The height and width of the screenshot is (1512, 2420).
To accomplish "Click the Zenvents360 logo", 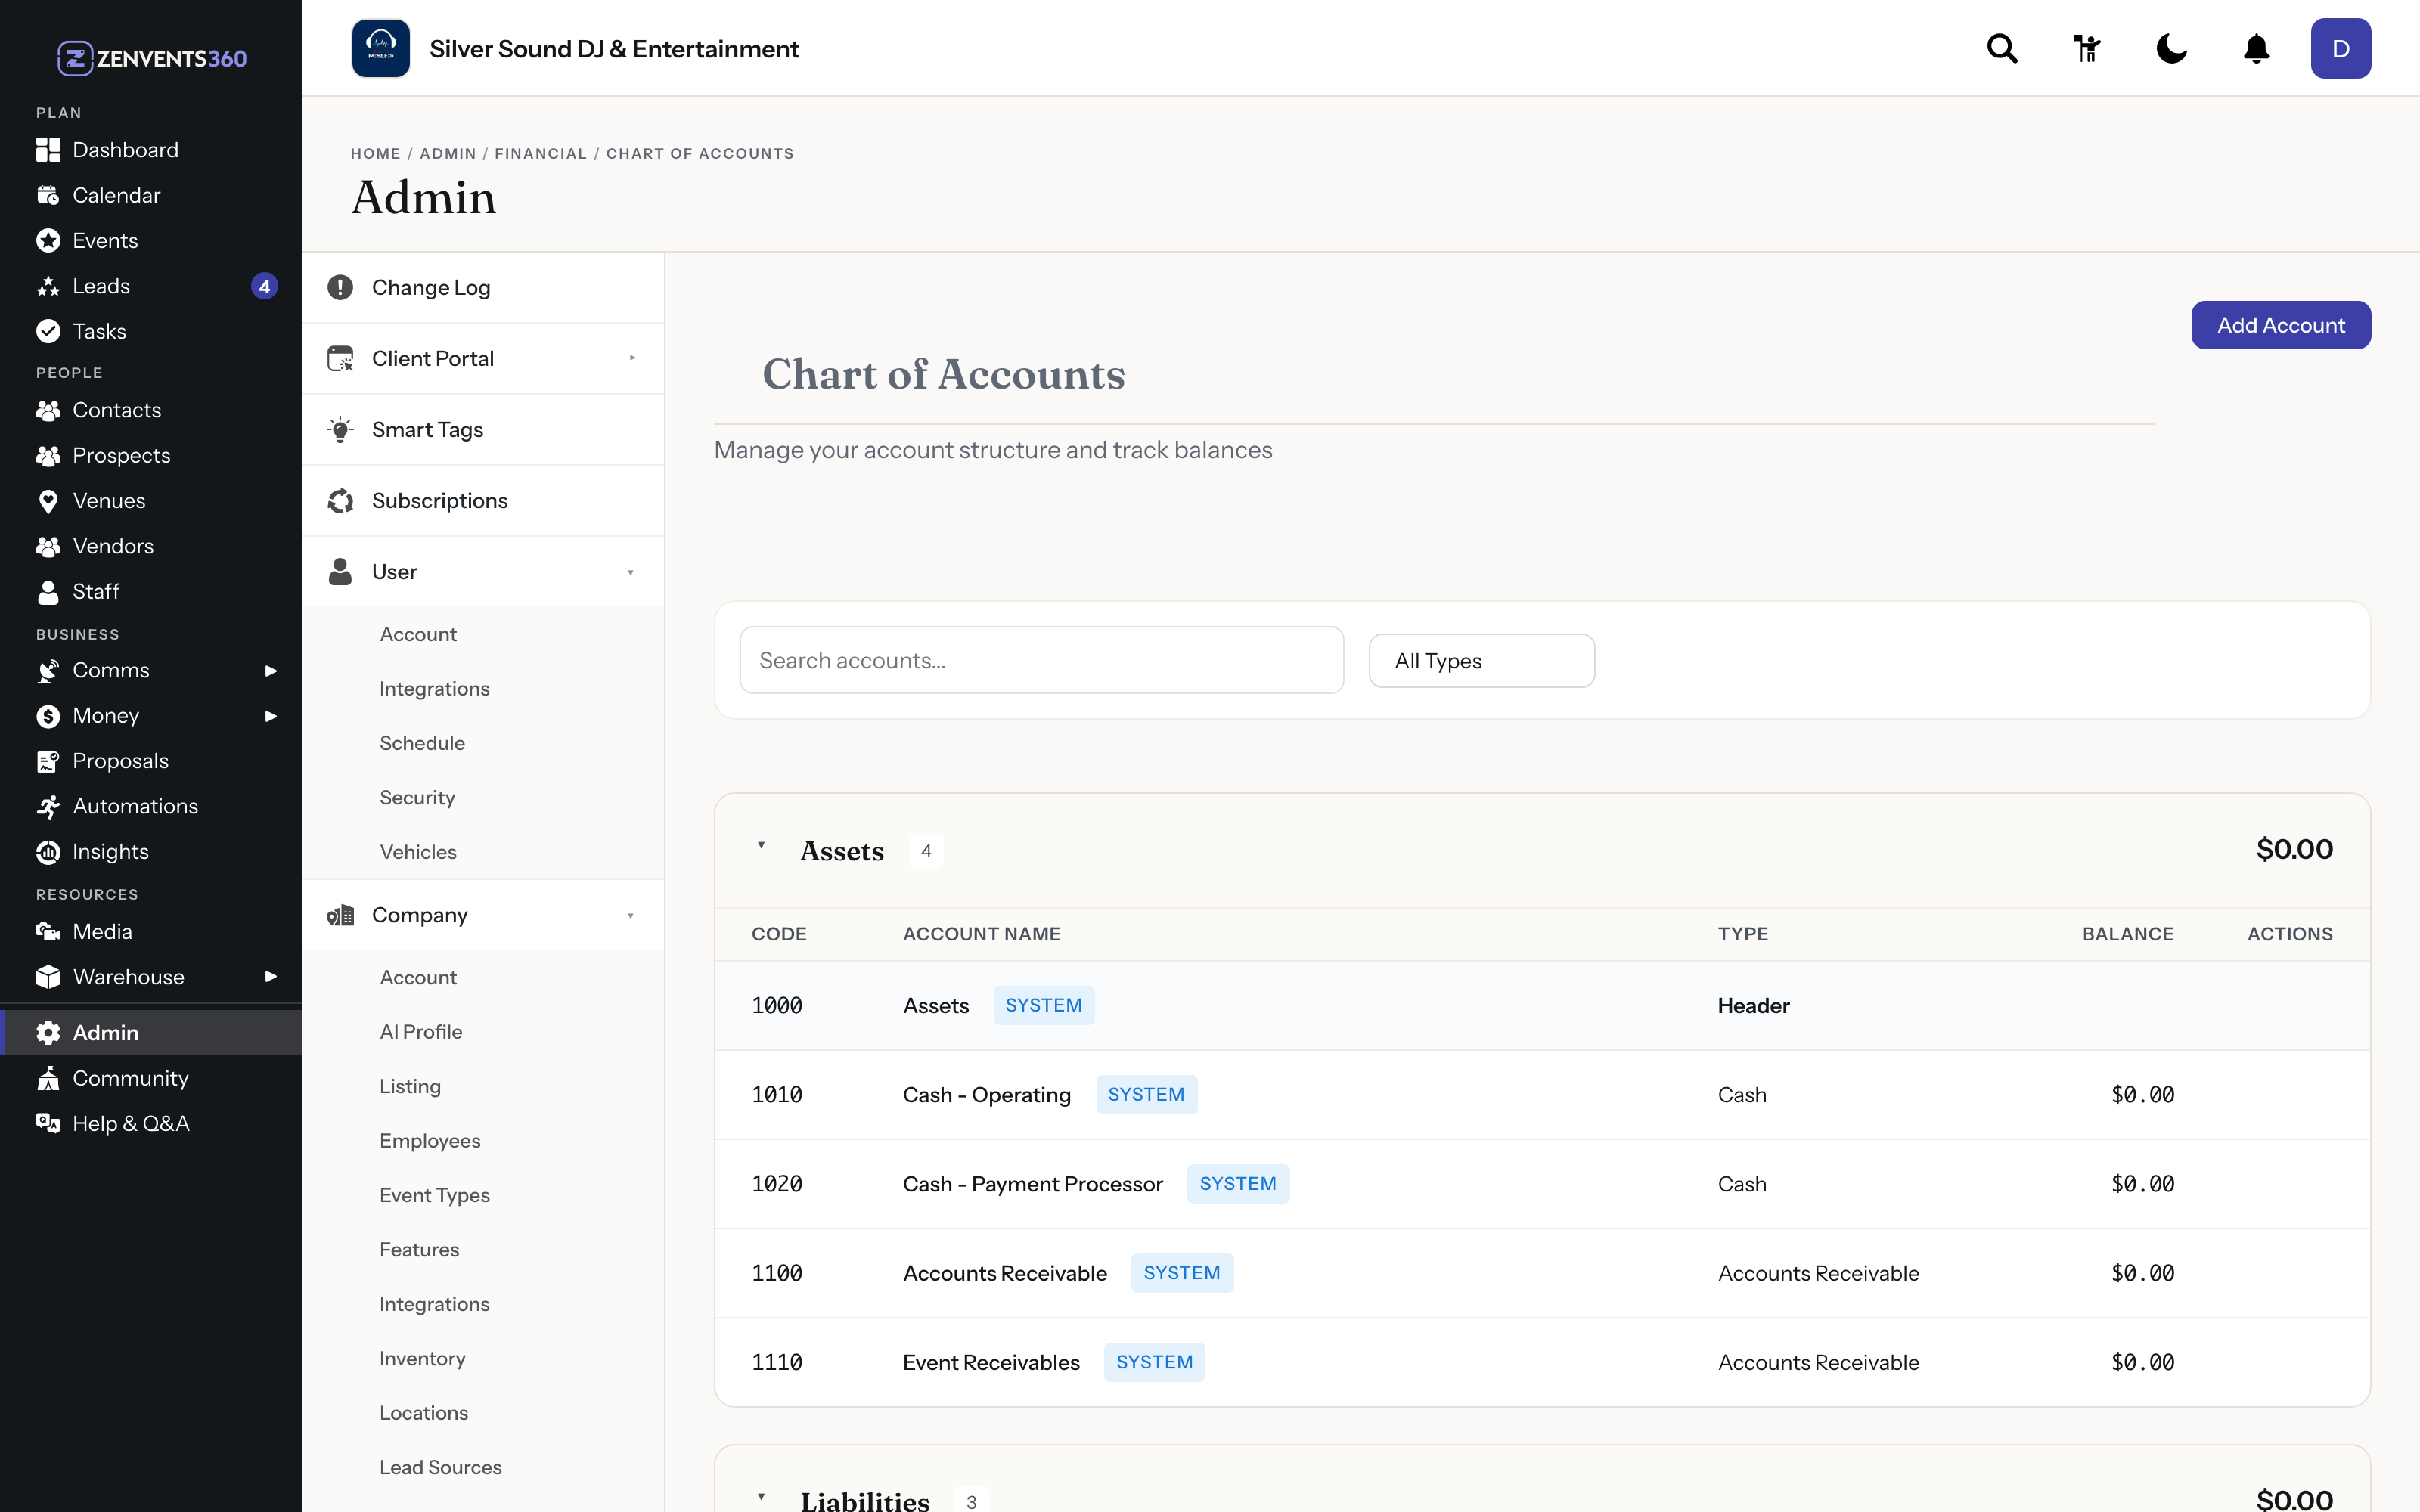I will point(152,58).
